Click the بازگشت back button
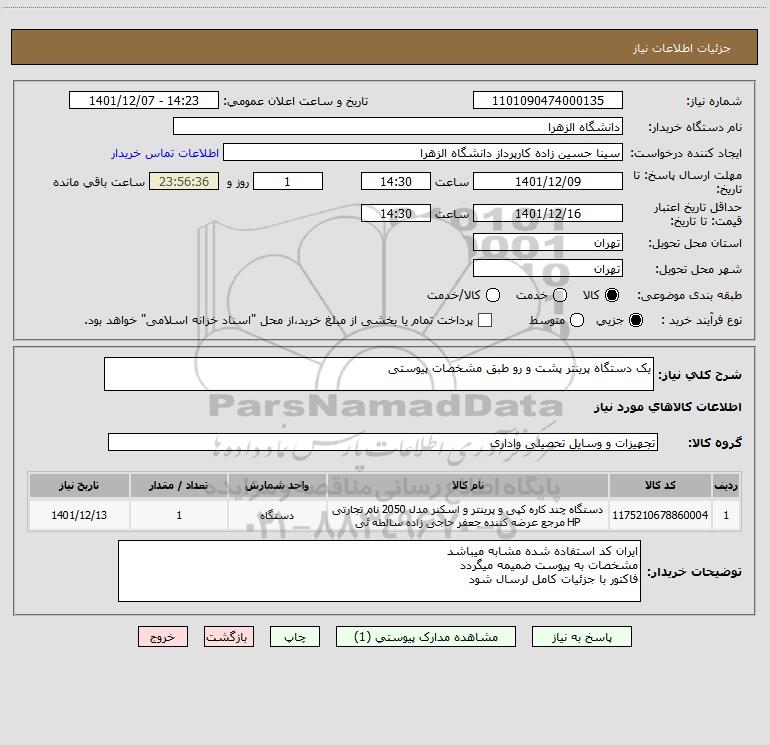This screenshot has width=770, height=745. 229,636
